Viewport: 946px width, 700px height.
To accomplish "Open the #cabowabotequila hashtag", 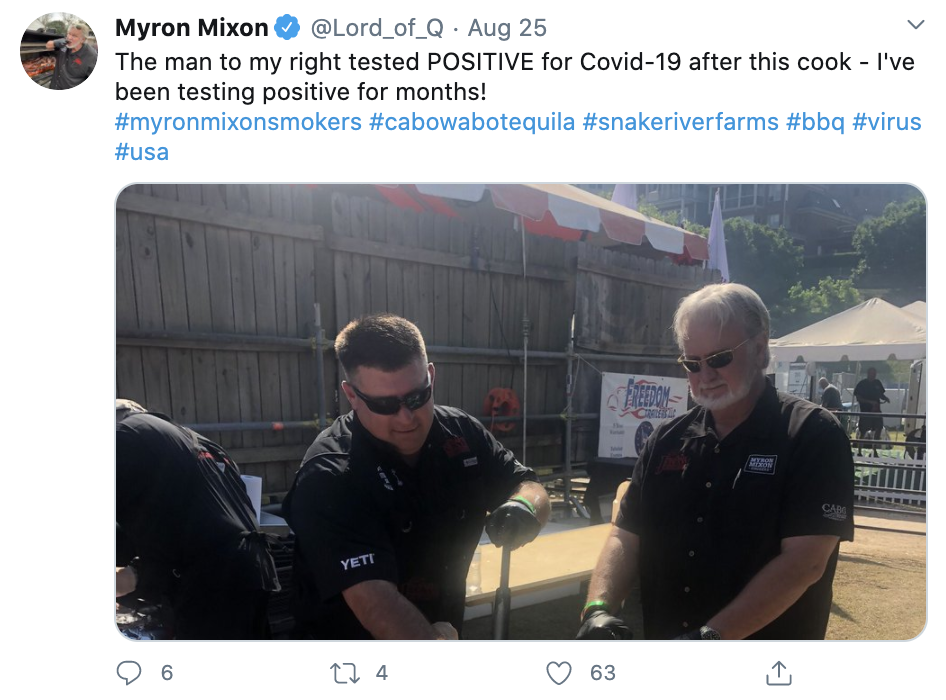I will (x=472, y=122).
